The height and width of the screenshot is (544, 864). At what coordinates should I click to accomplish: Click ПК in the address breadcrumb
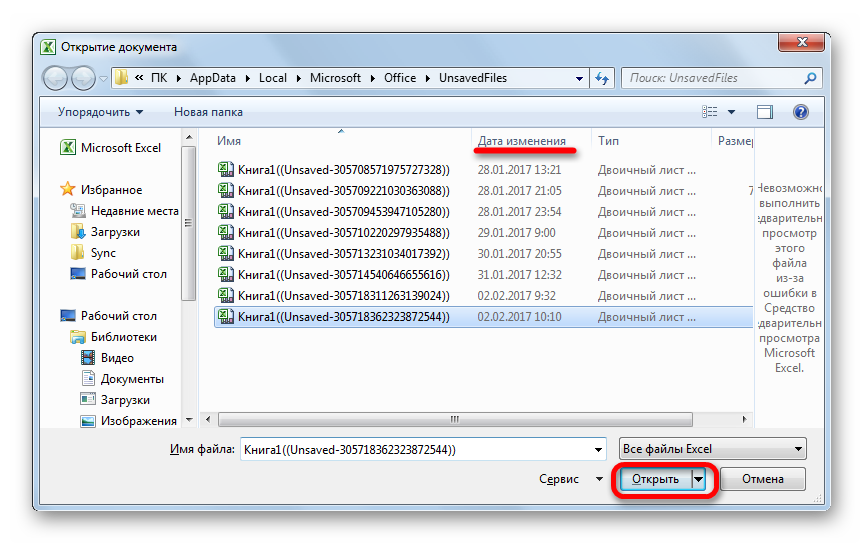[159, 78]
